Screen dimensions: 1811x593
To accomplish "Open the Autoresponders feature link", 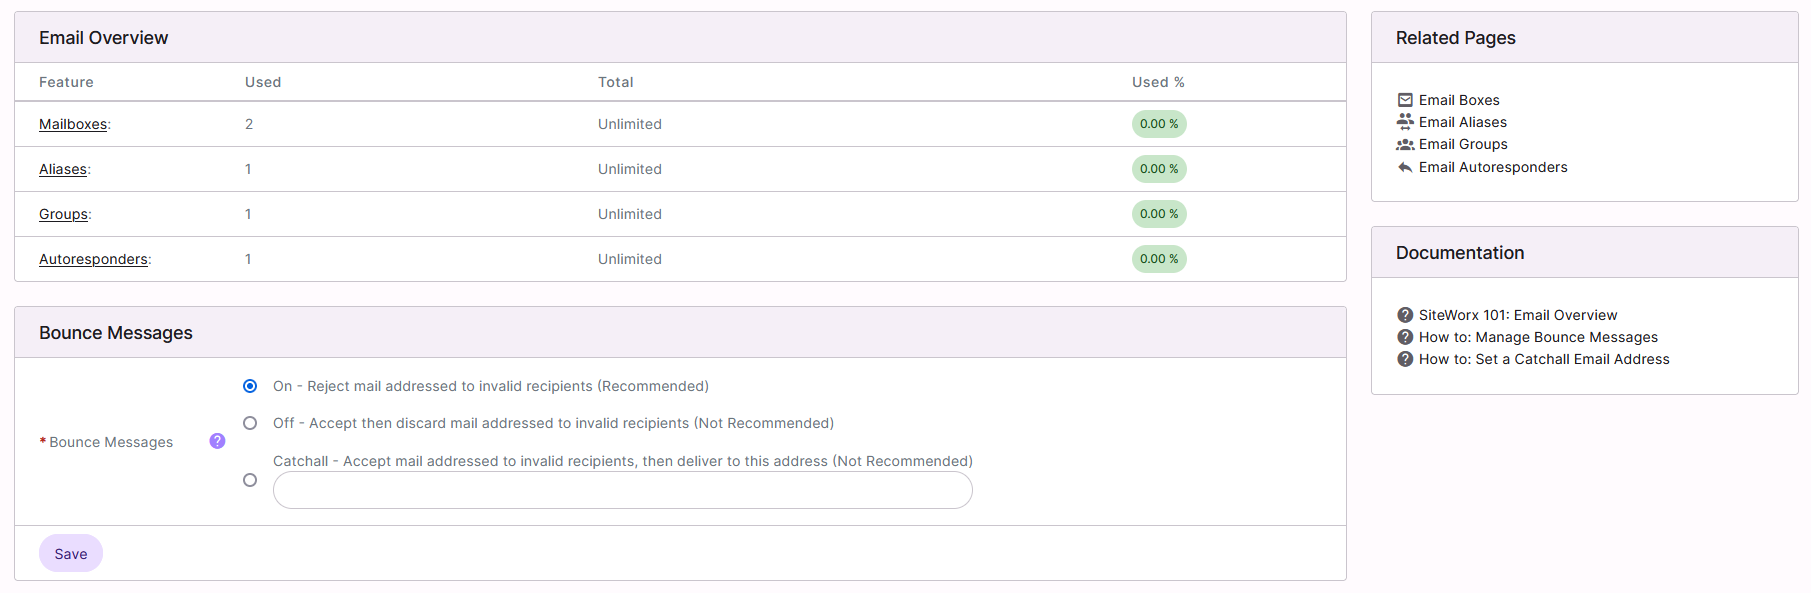I will 93,259.
